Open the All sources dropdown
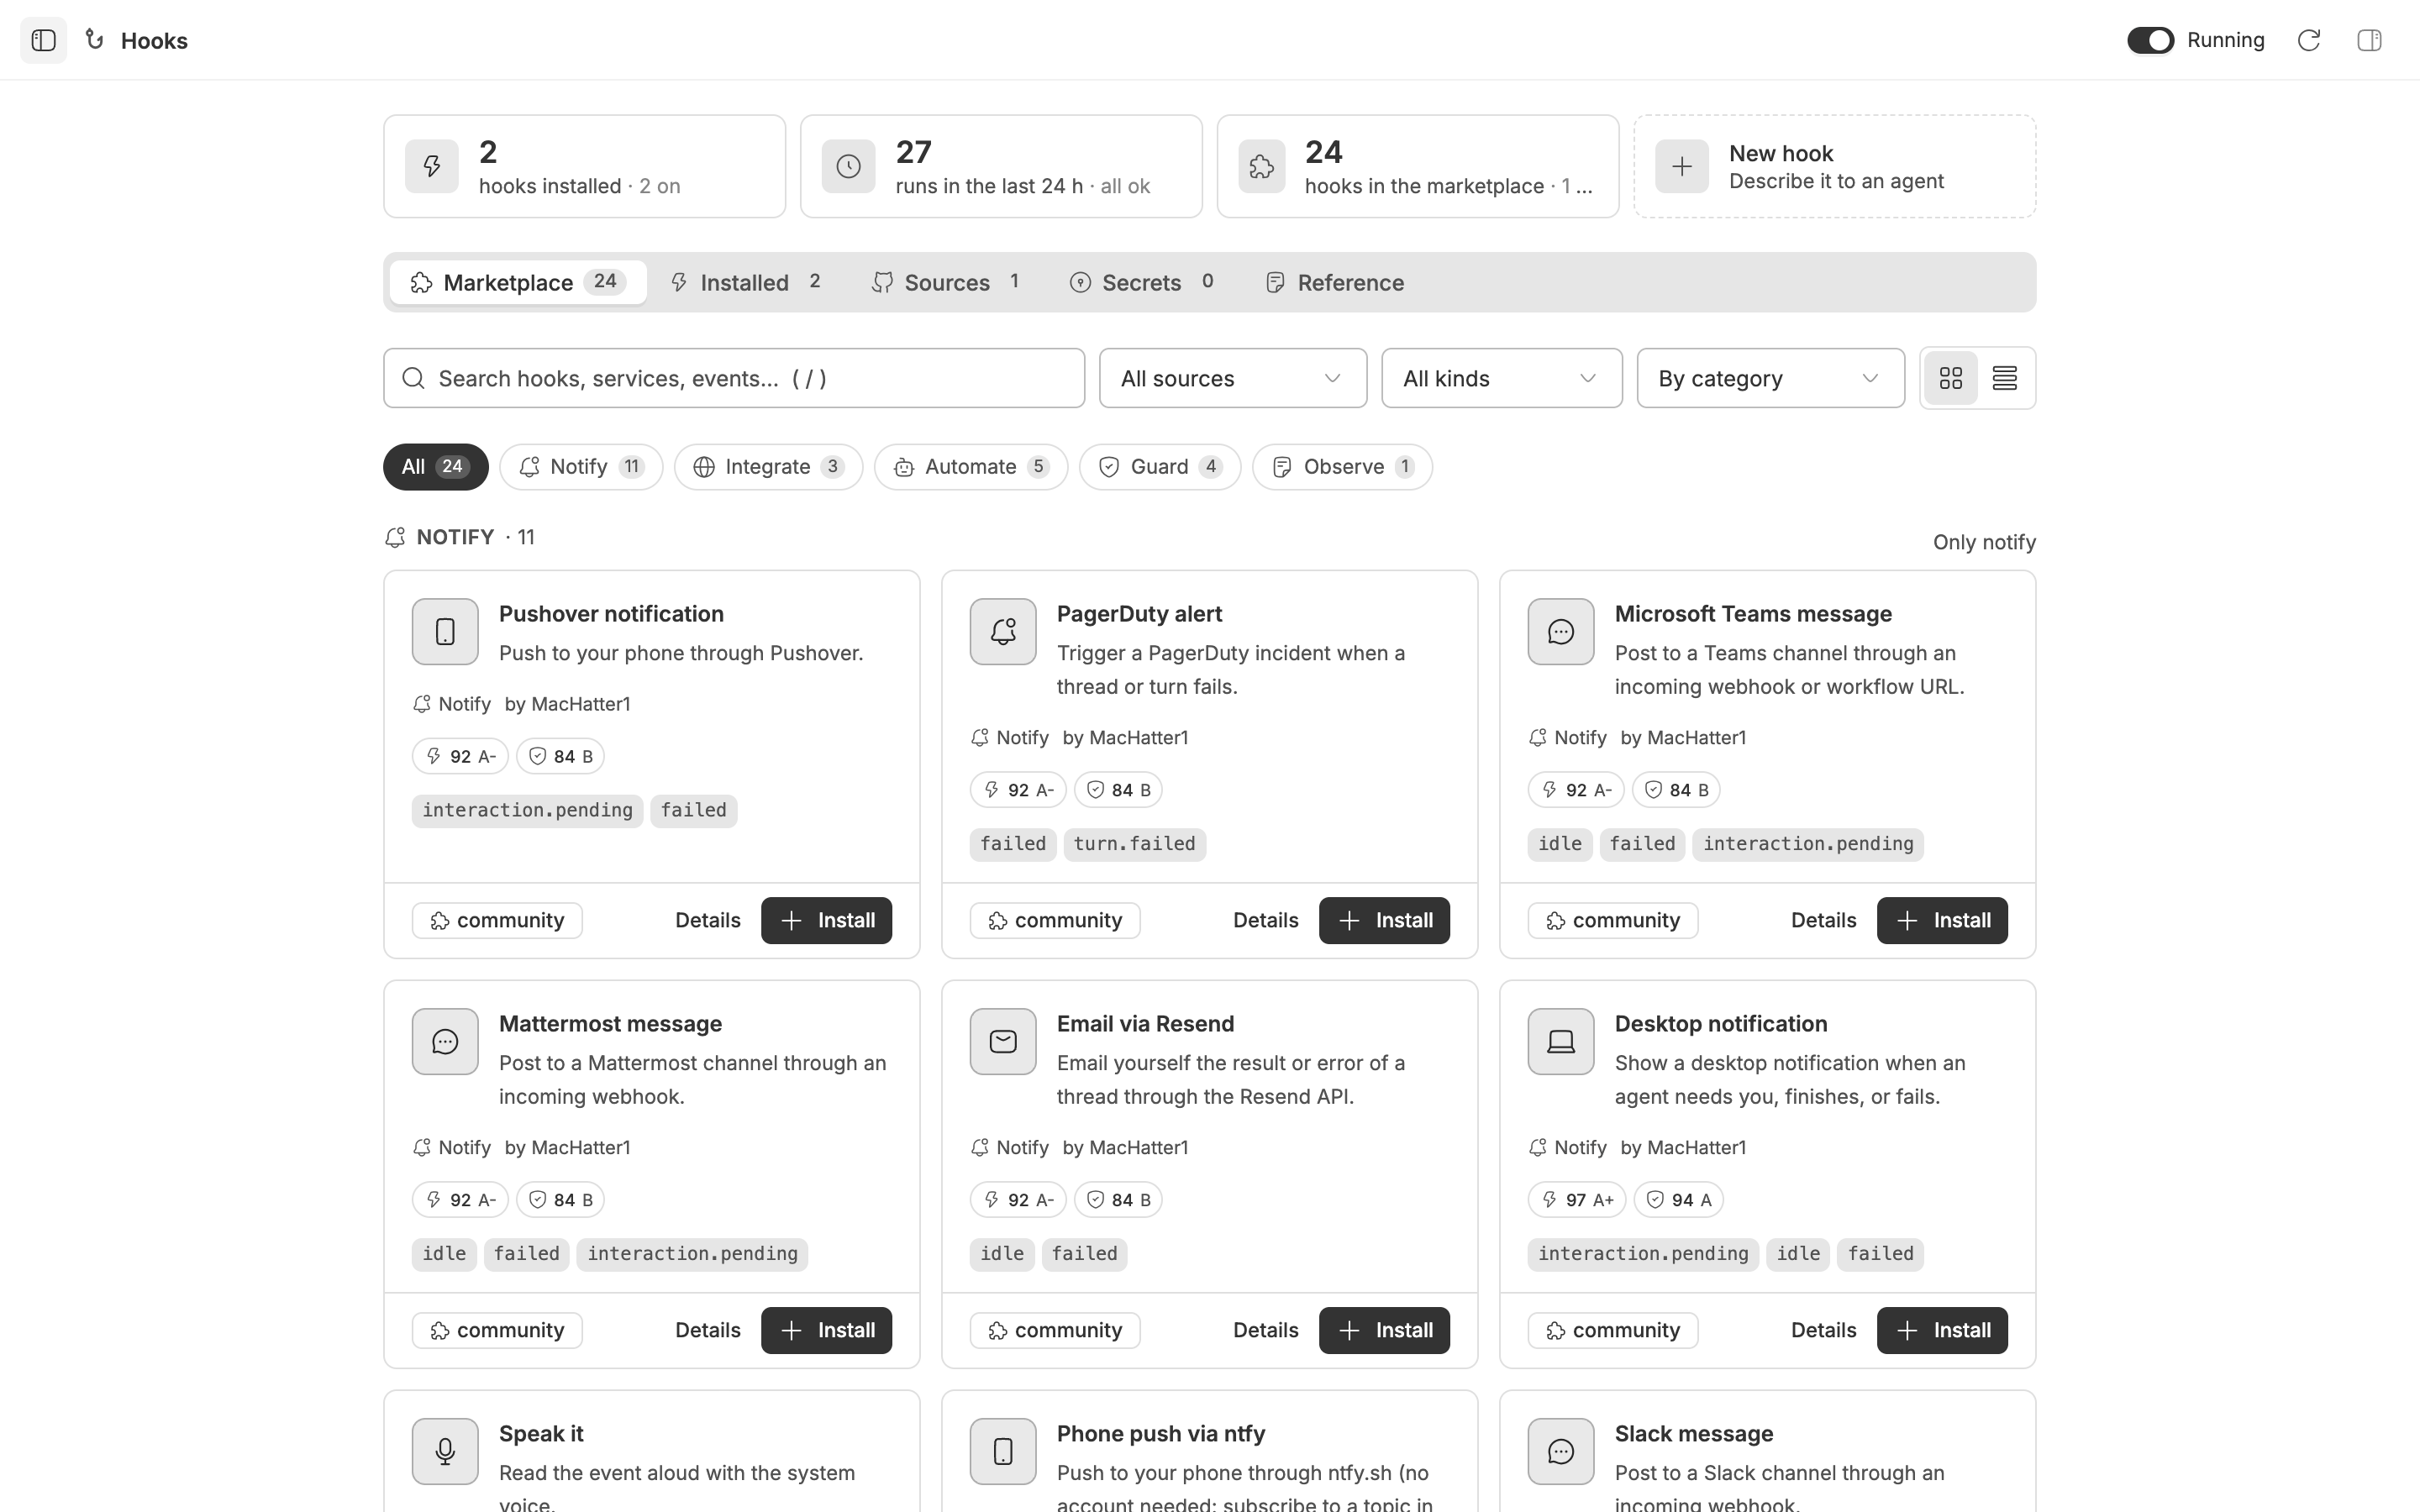The width and height of the screenshot is (2420, 1512). [1233, 378]
